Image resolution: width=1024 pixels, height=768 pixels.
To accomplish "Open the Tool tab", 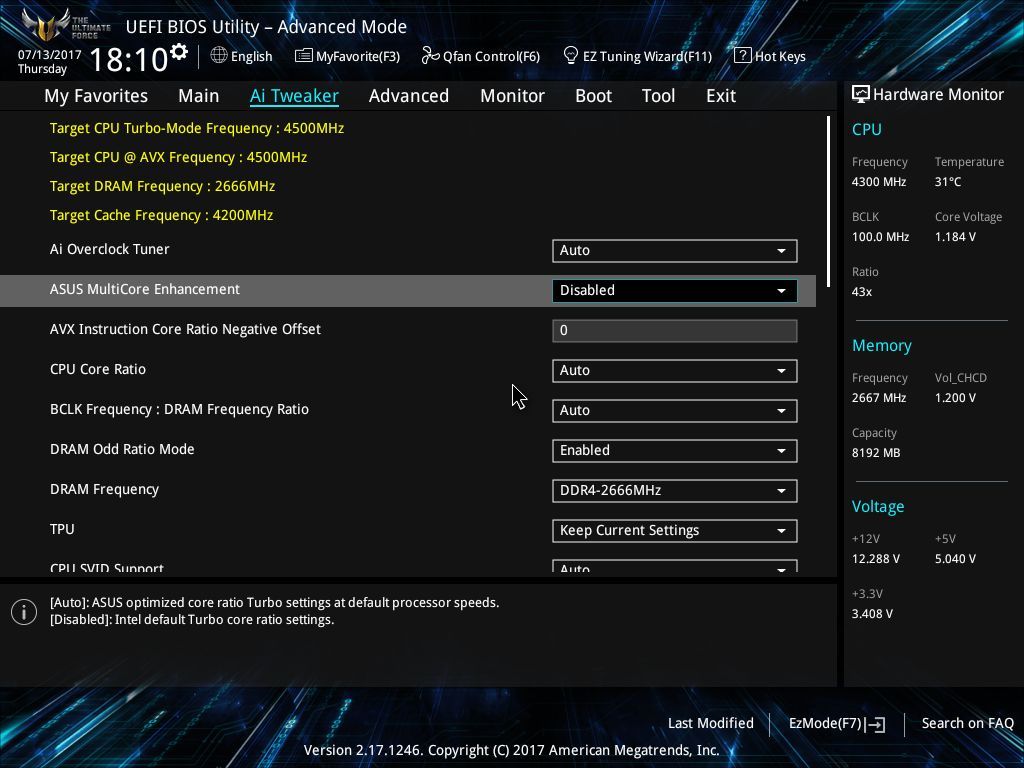I will pos(658,96).
